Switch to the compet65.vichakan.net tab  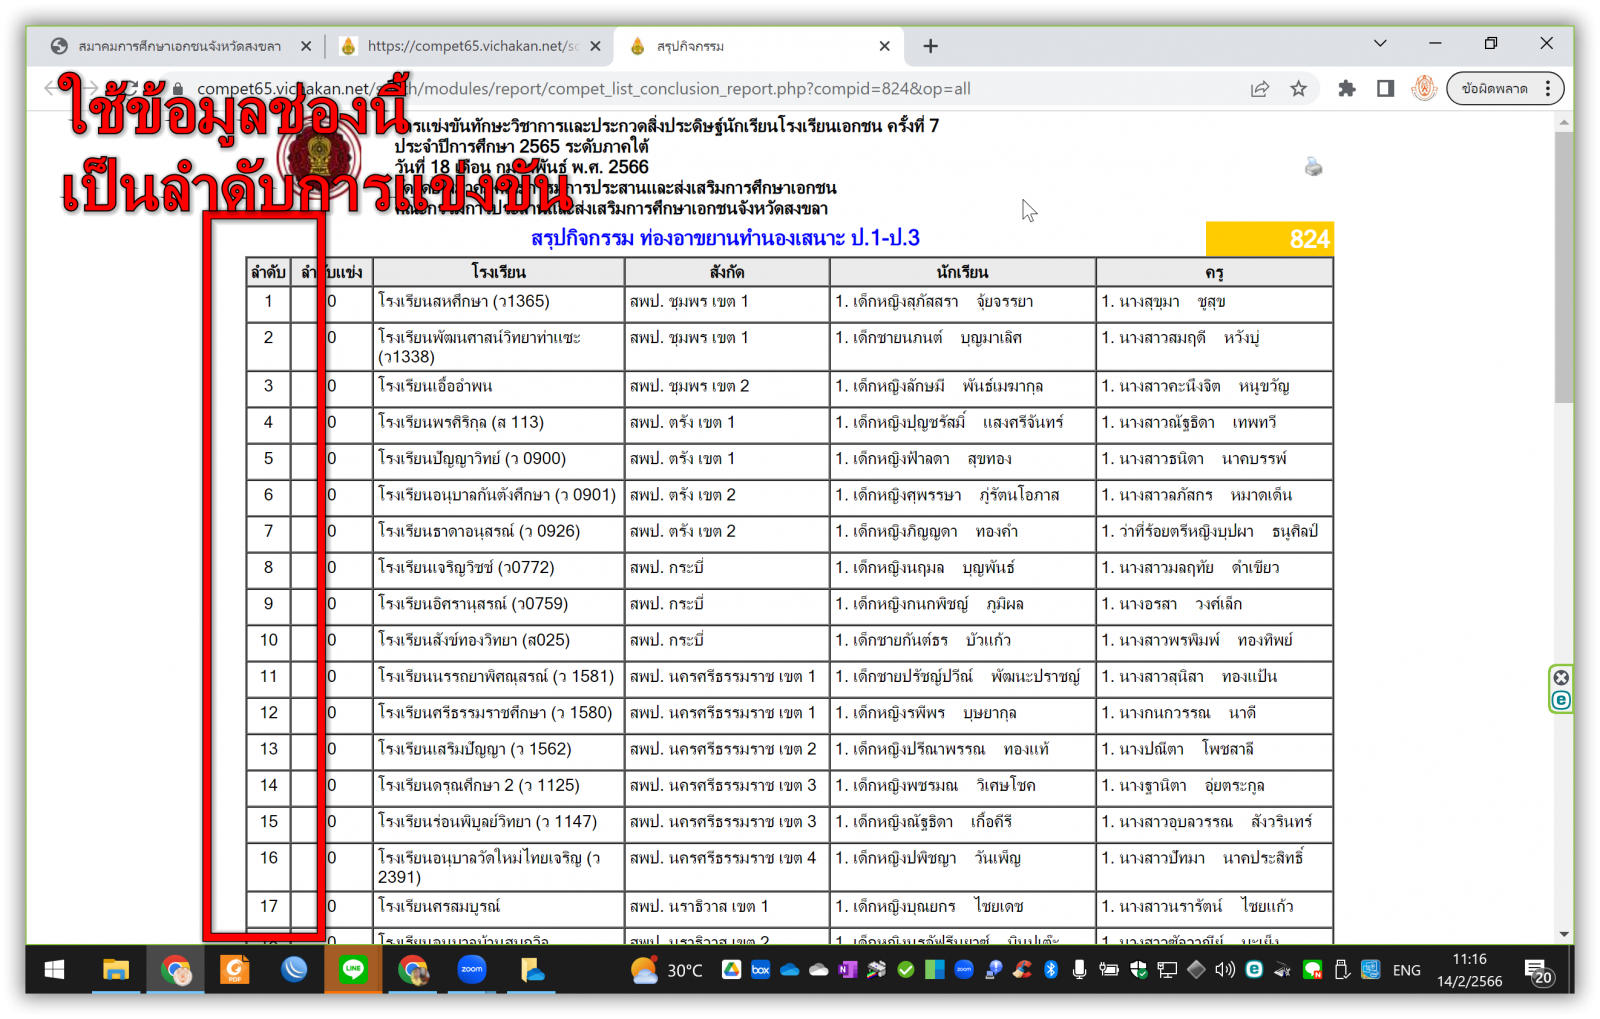coord(470,46)
